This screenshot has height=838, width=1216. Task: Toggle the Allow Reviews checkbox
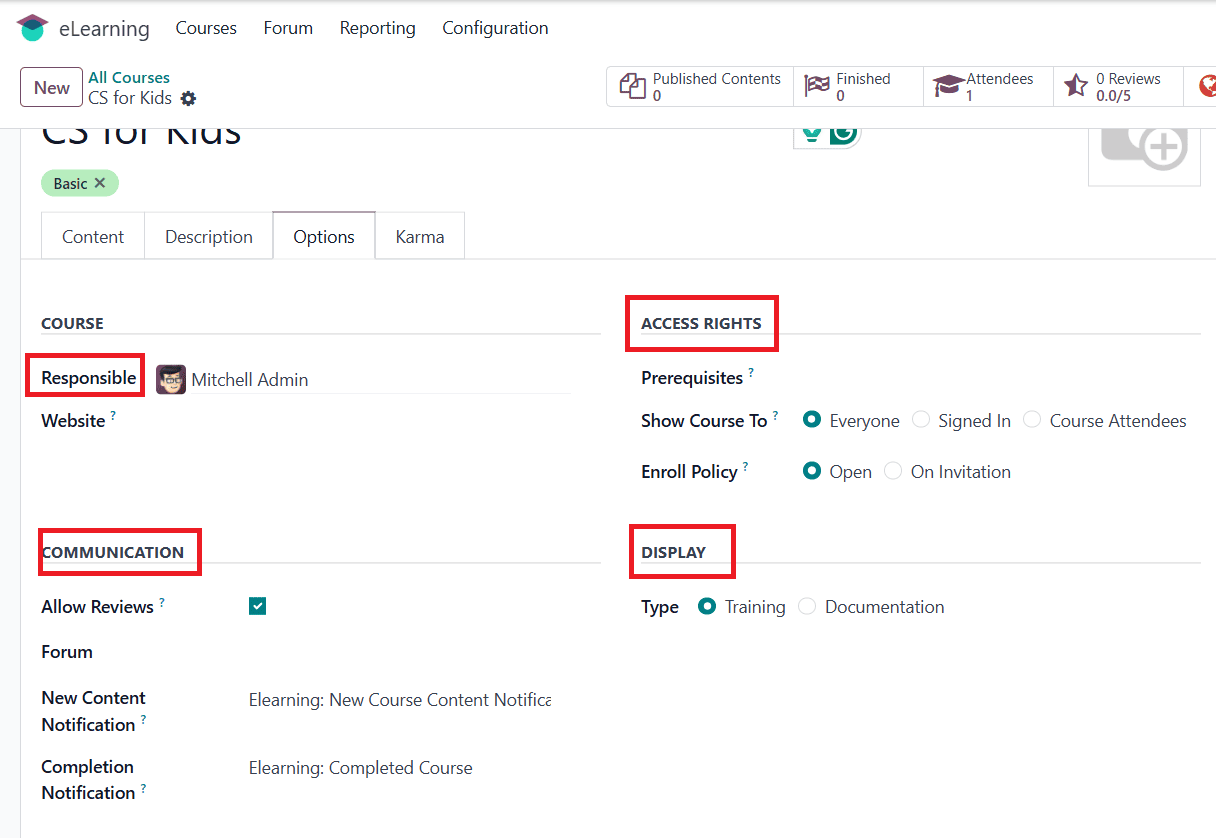pyautogui.click(x=258, y=606)
